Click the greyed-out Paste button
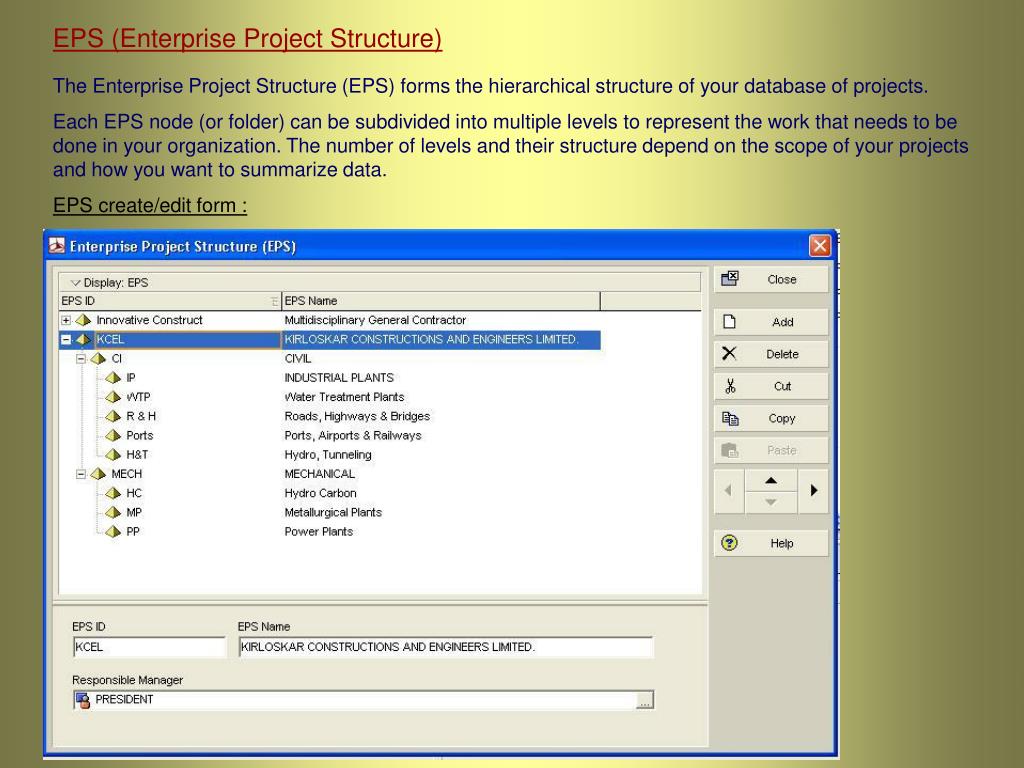1024x768 pixels. tap(771, 450)
